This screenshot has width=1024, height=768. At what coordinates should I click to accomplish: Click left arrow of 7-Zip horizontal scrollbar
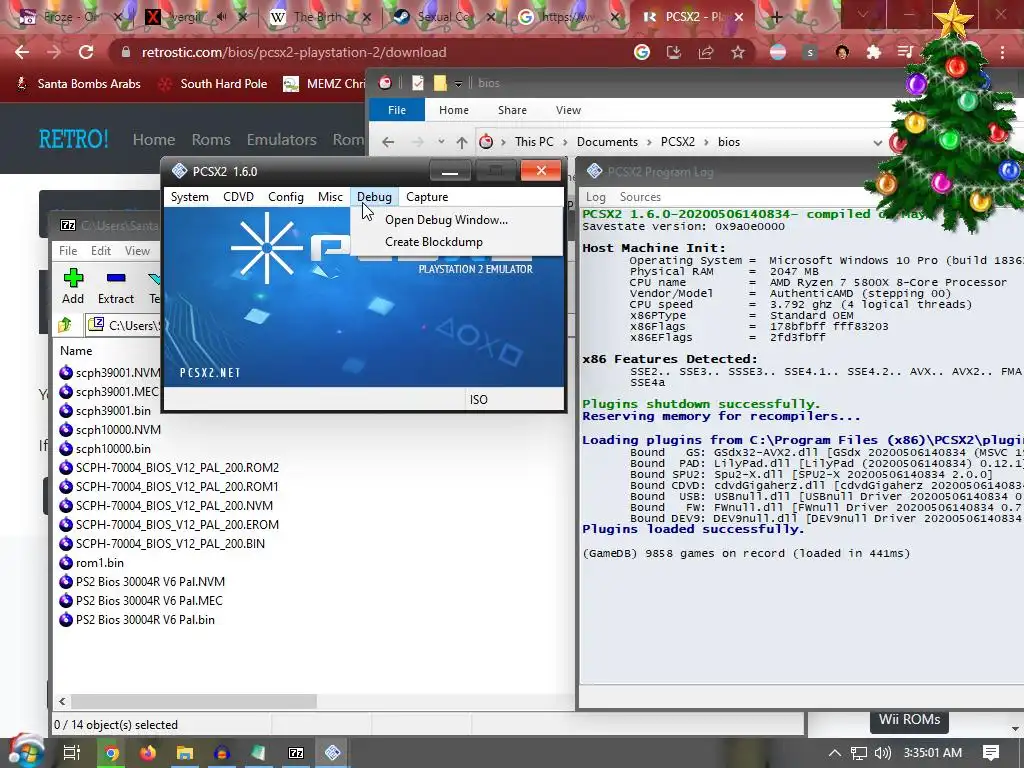[x=62, y=701]
